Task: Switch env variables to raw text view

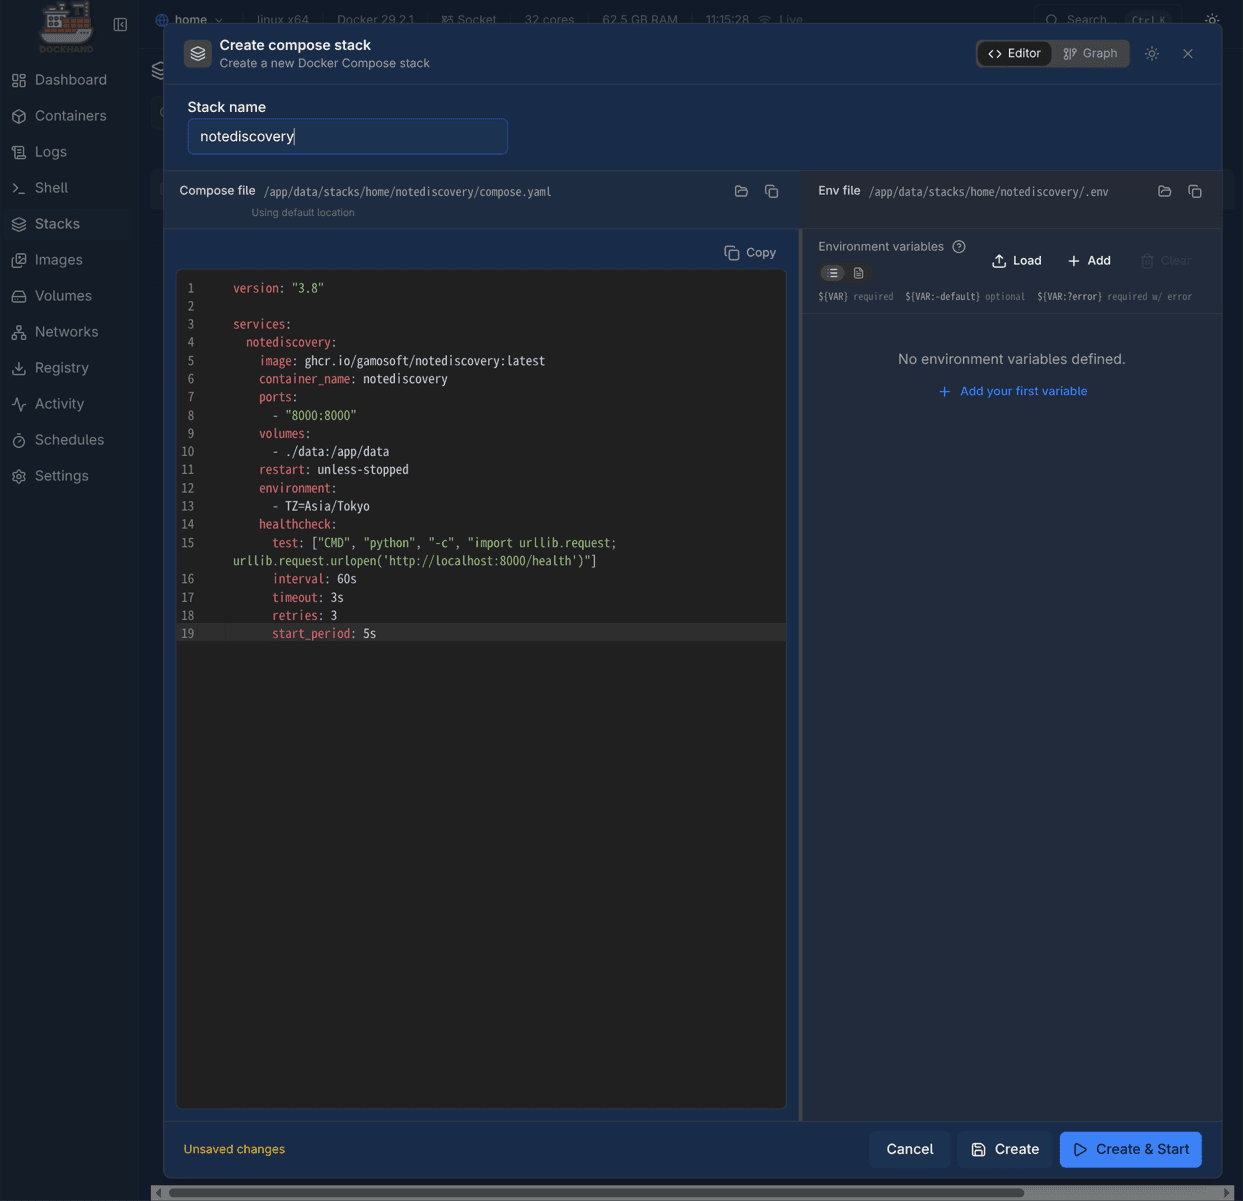Action: pyautogui.click(x=858, y=273)
